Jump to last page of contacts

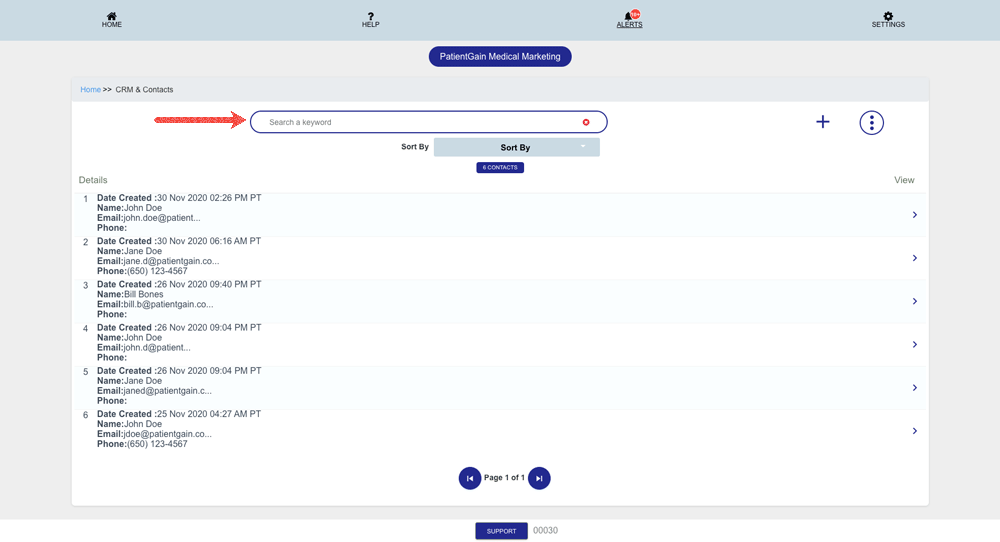coord(539,478)
